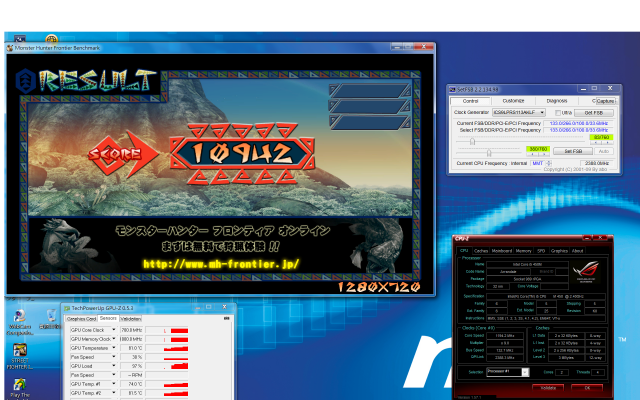Screen dimensions: 640x400
Task: Switch to Customize tab in SetFSB
Action: [513, 101]
